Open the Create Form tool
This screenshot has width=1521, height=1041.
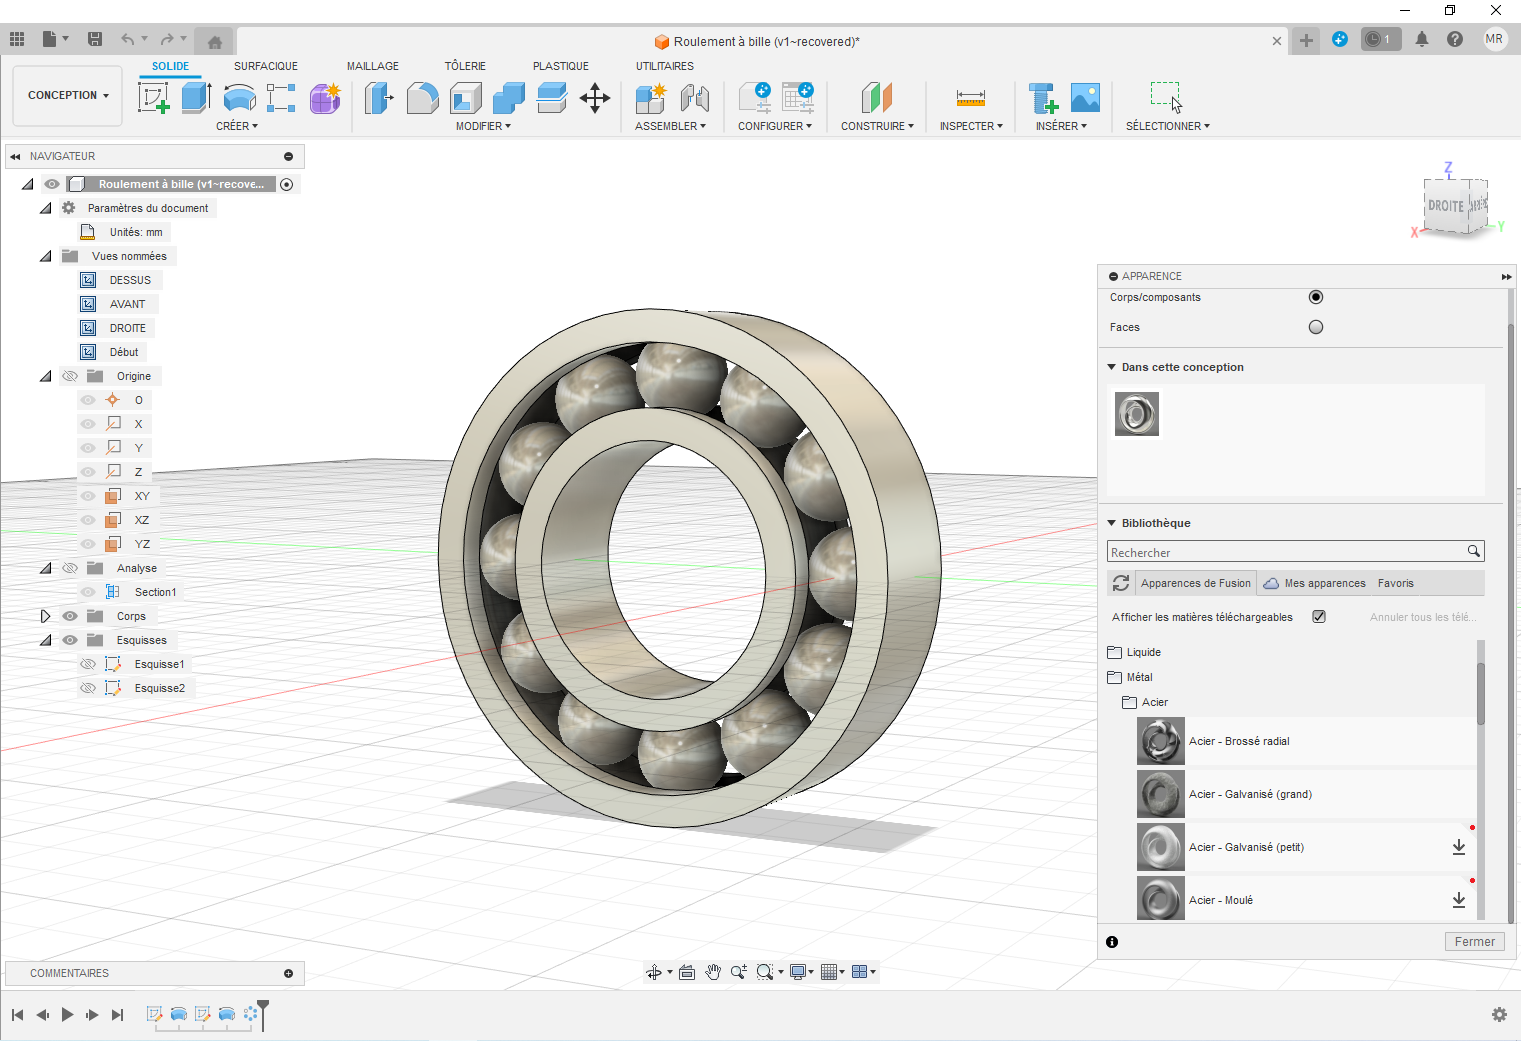[325, 98]
